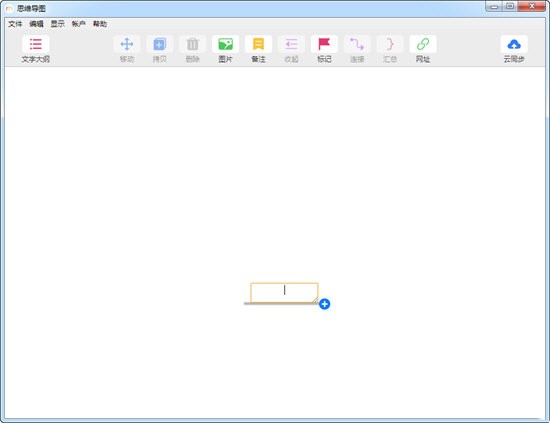Click the blue plus to add child node
This screenshot has height=423, width=550.
(324, 304)
